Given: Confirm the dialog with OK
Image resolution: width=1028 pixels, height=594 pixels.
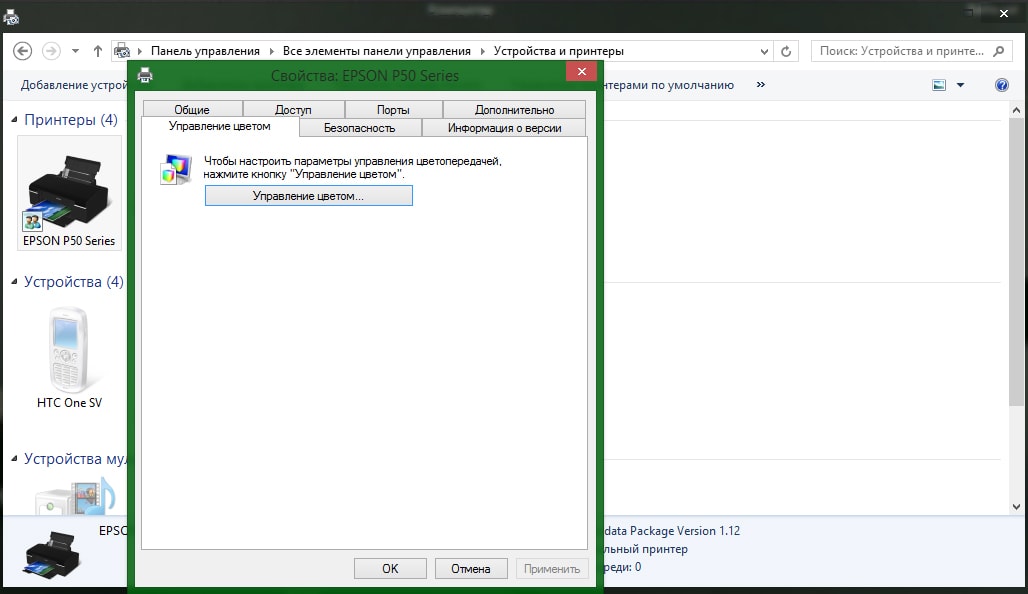Looking at the screenshot, I should 390,568.
